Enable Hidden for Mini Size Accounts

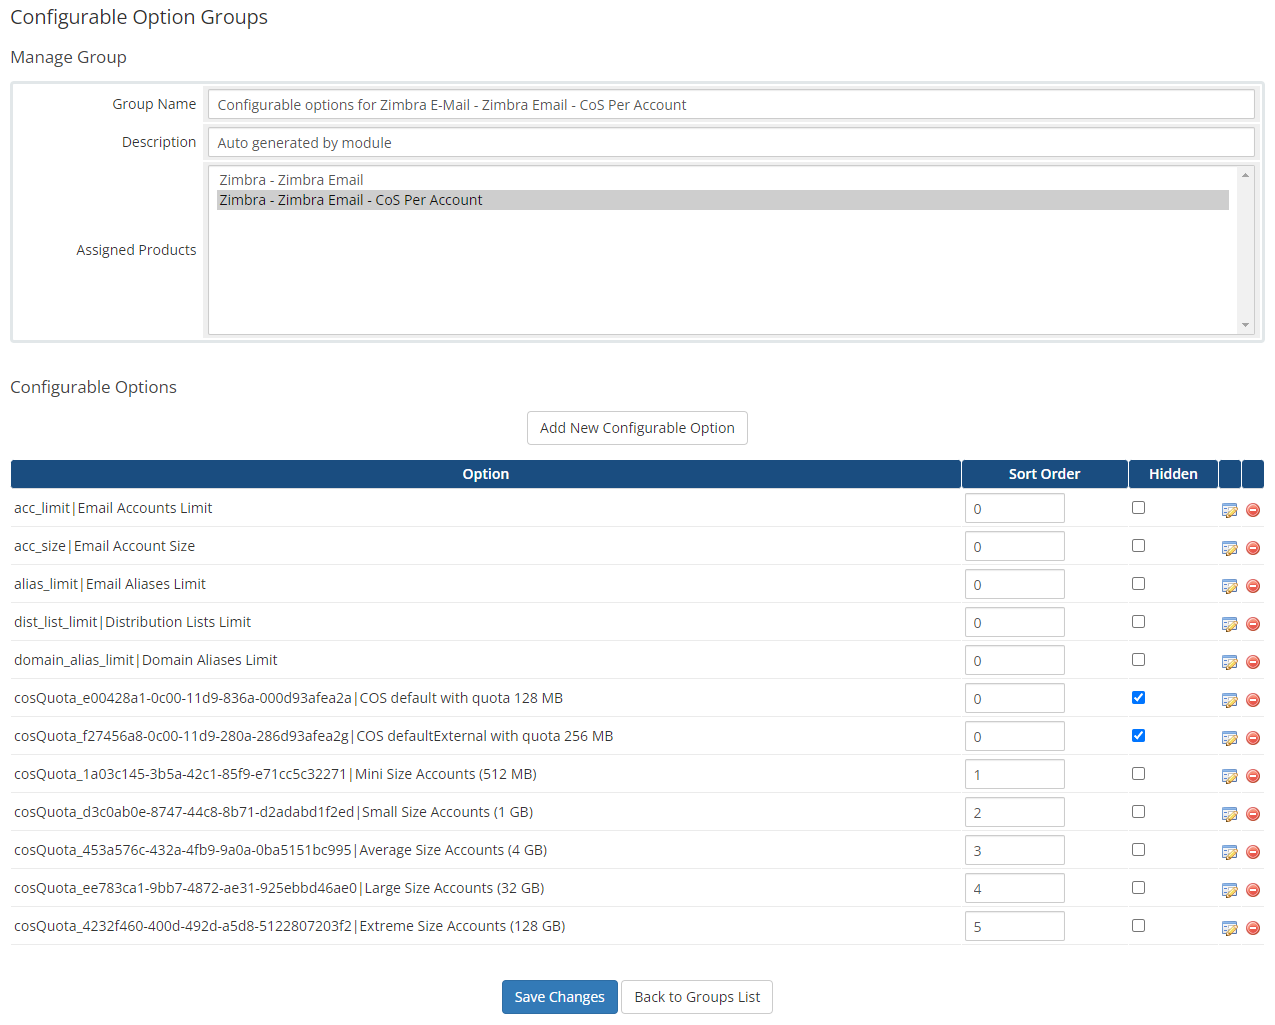[x=1138, y=773]
